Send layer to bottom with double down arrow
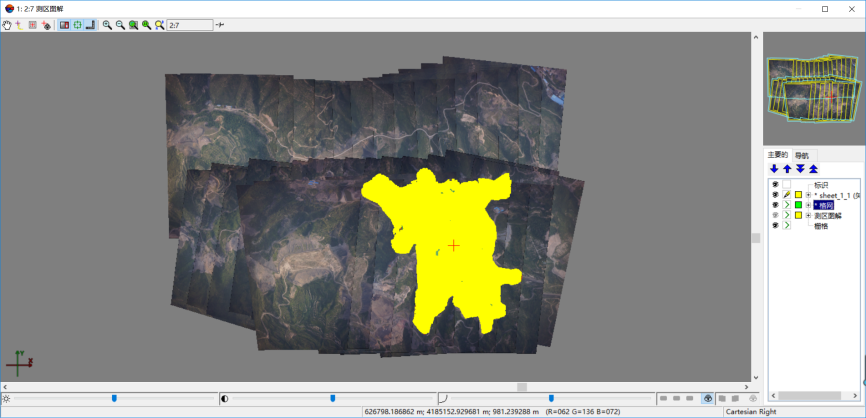The image size is (866, 418). pos(800,169)
